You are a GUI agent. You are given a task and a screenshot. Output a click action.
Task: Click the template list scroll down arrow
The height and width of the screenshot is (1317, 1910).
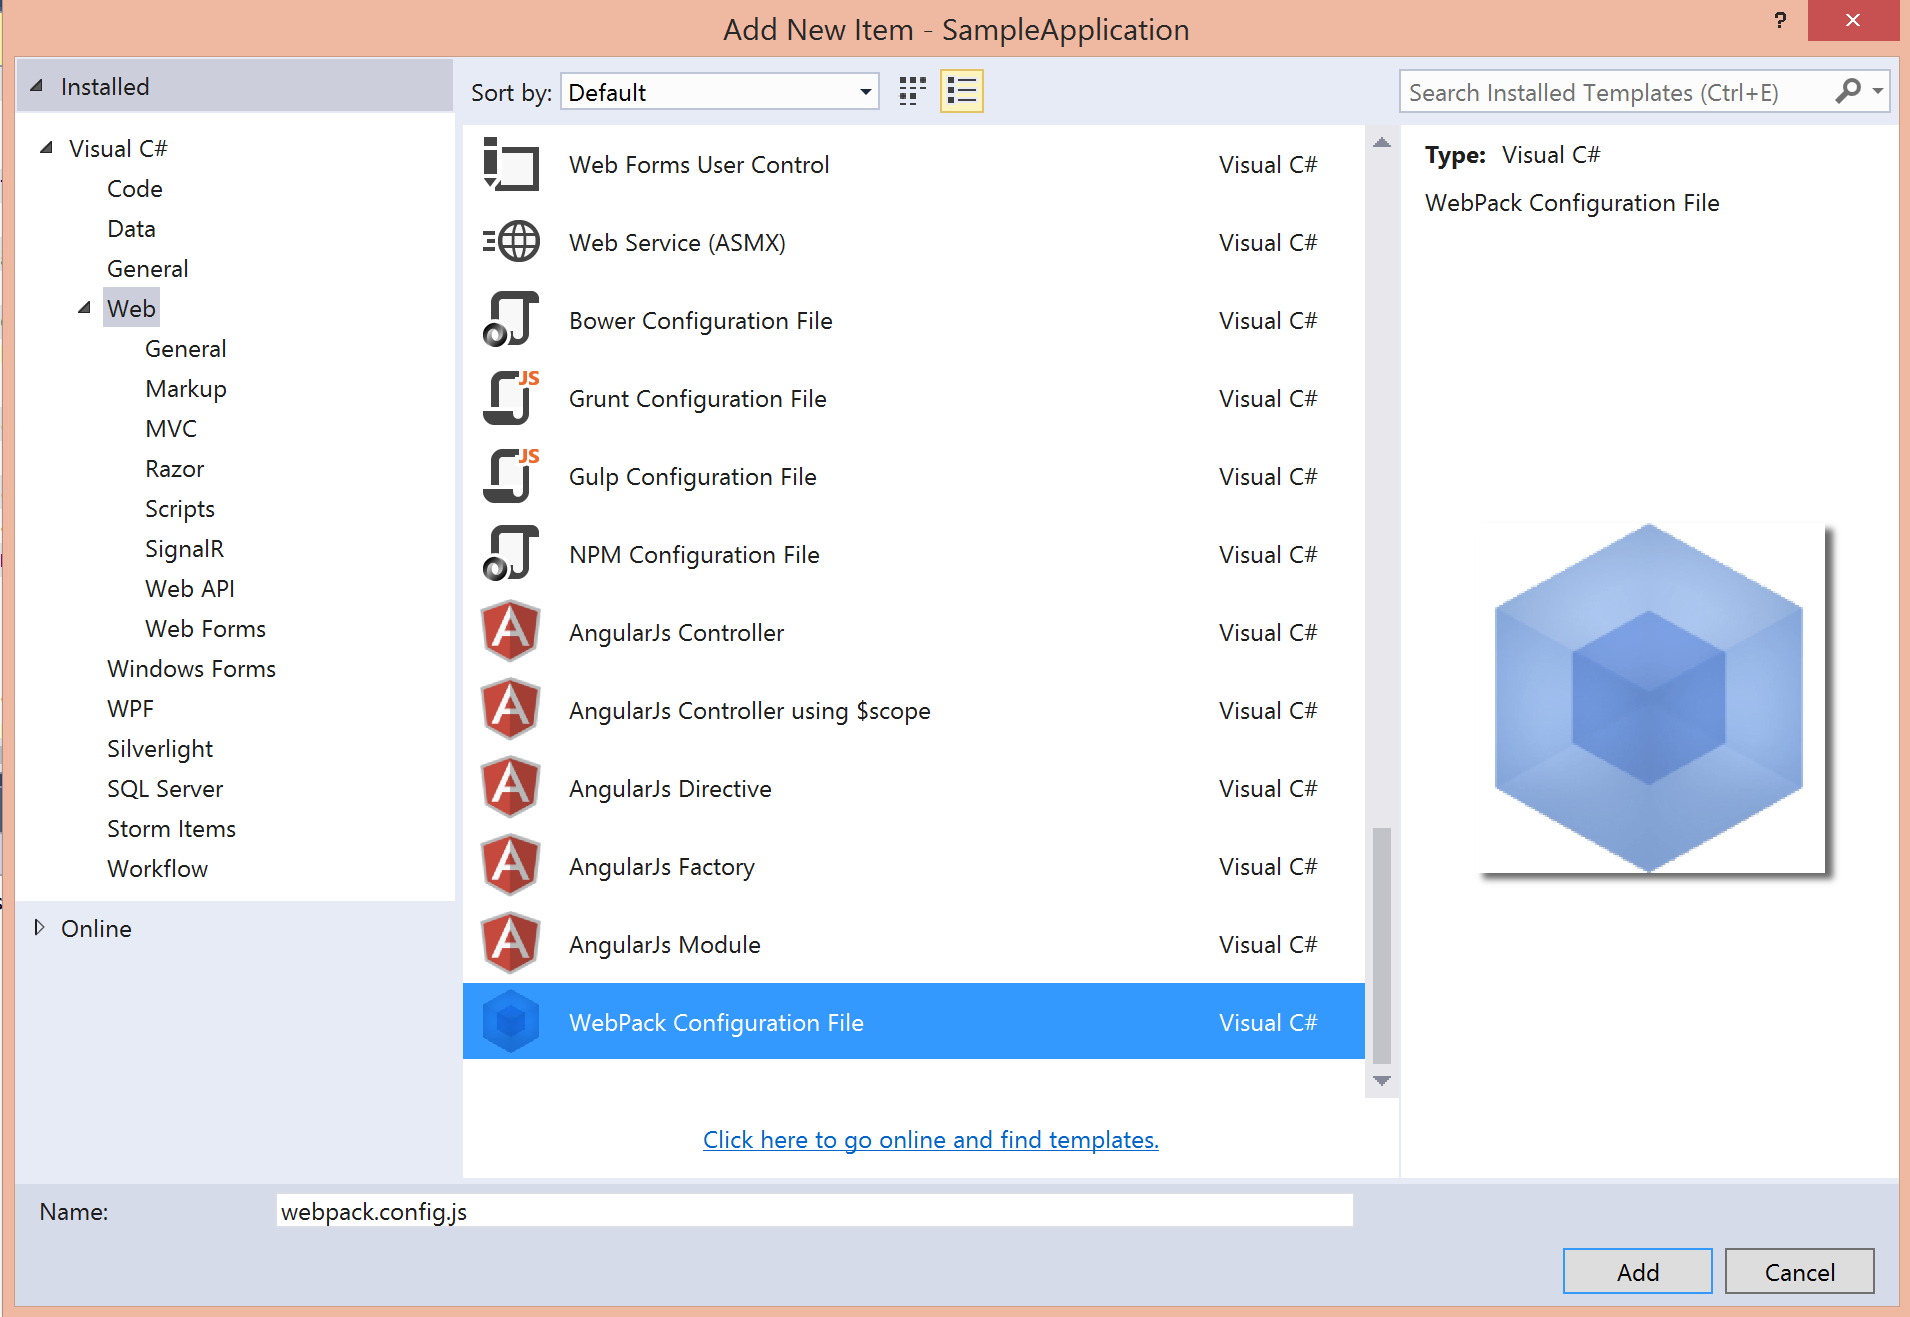[x=1382, y=1080]
